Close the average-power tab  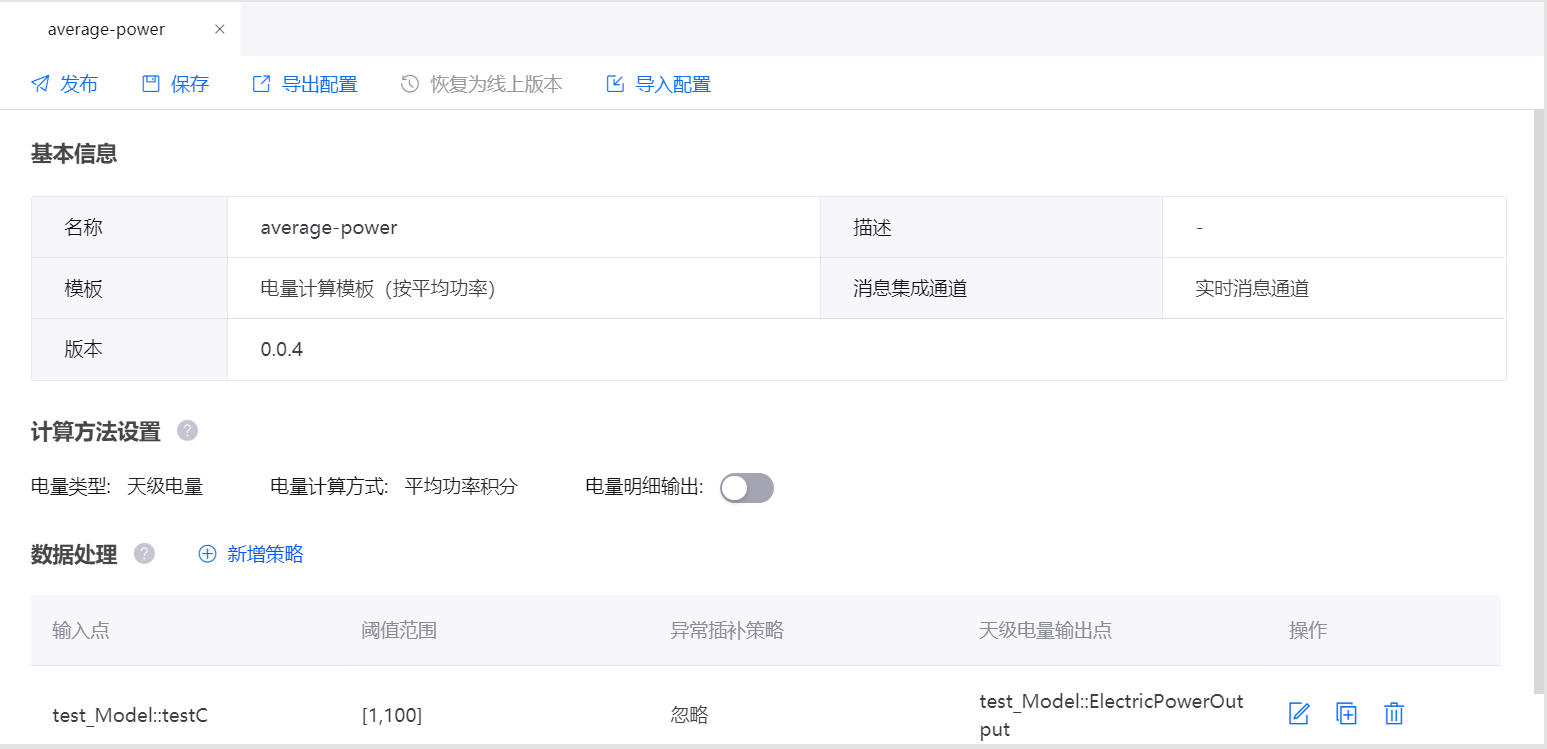(x=220, y=29)
